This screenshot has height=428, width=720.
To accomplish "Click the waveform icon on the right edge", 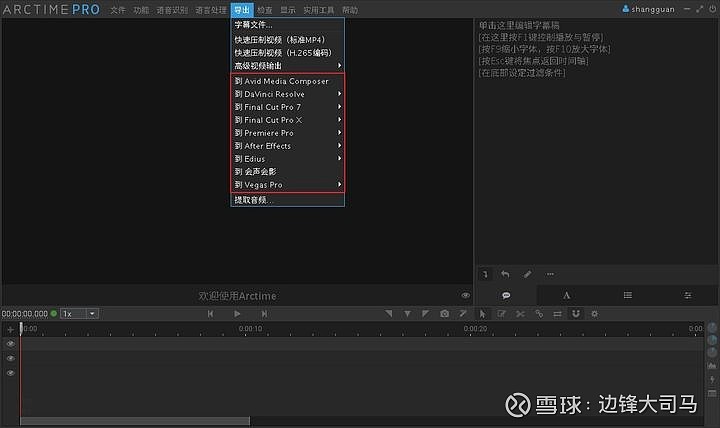I will click(x=712, y=366).
